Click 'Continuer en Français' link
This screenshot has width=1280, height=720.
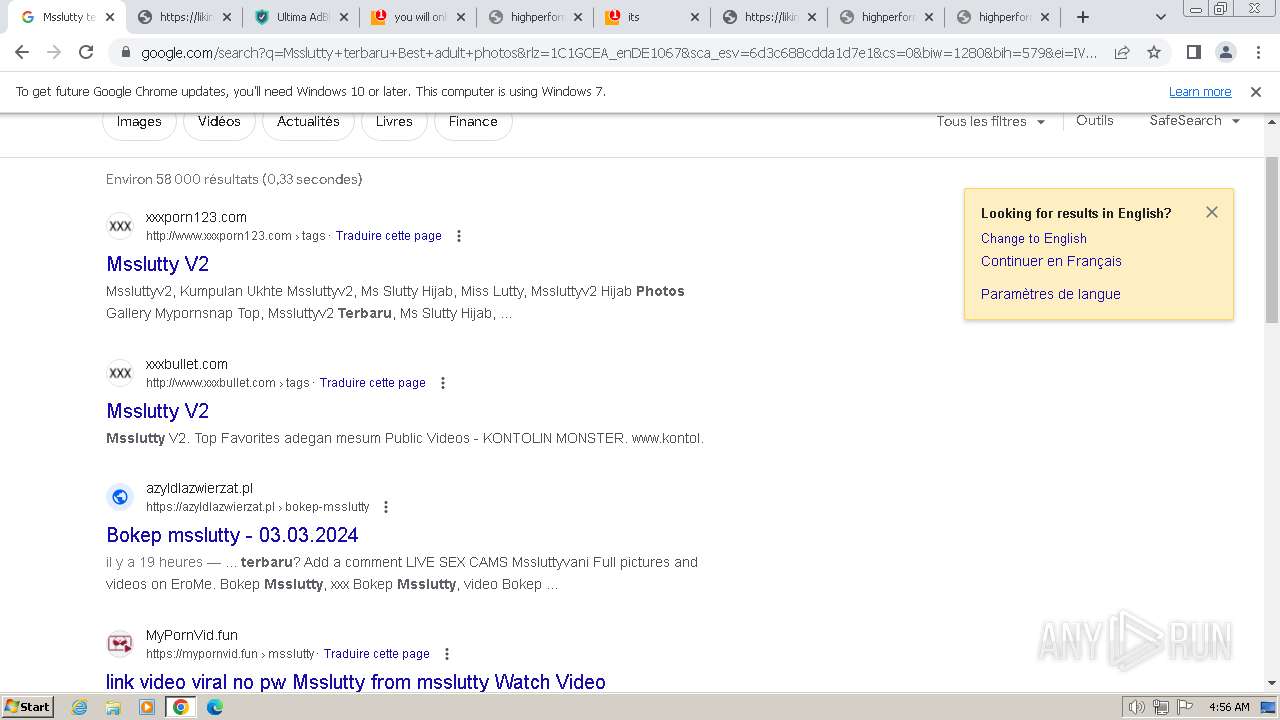[1051, 261]
